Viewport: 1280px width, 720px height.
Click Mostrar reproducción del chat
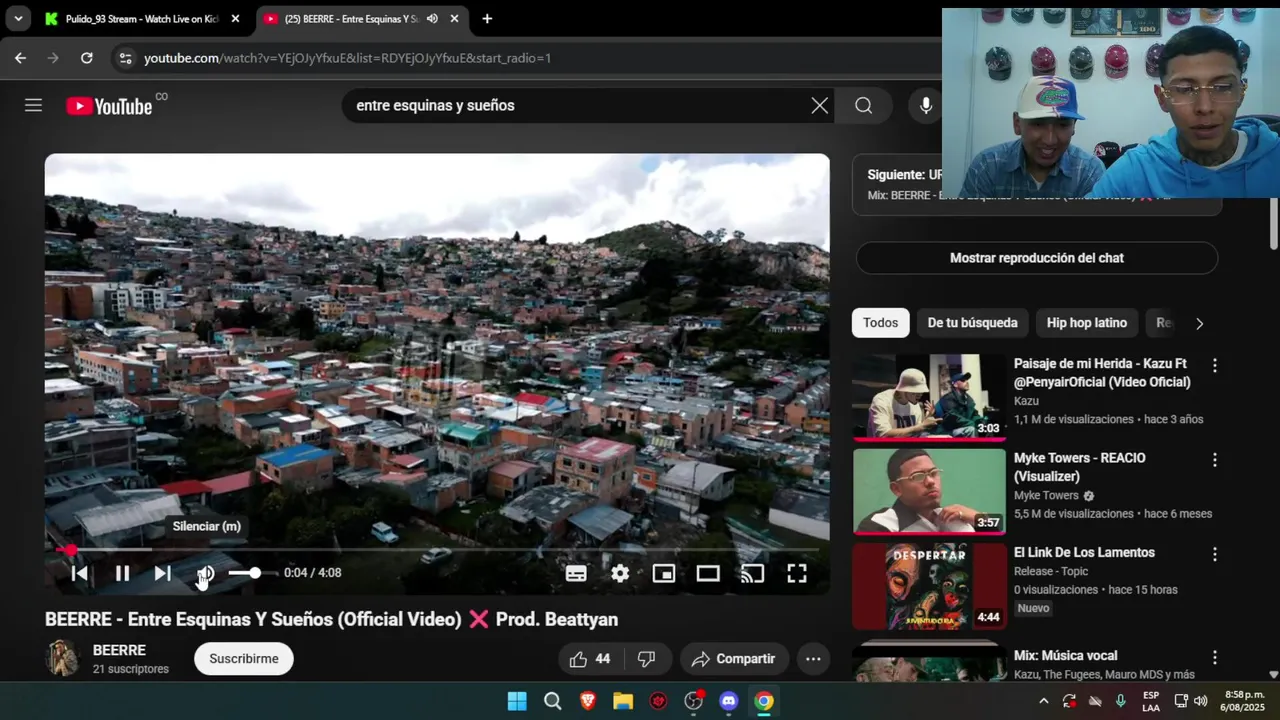pyautogui.click(x=1037, y=258)
